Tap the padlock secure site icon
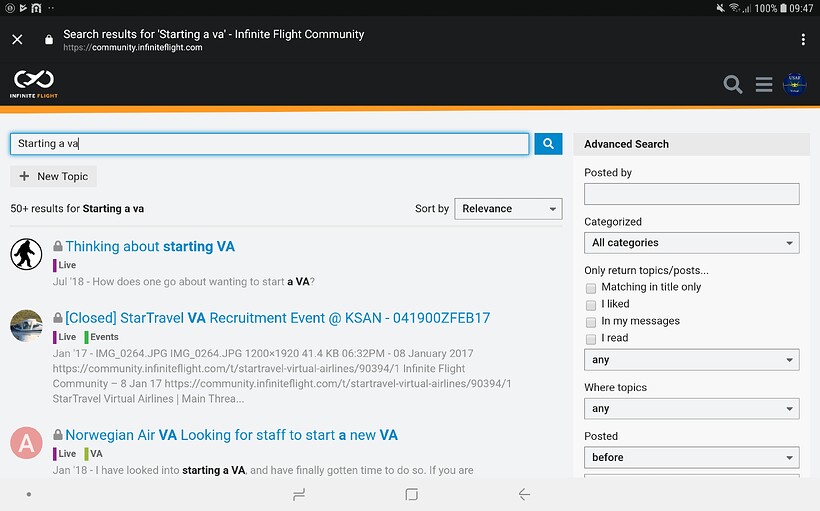 pyautogui.click(x=49, y=40)
